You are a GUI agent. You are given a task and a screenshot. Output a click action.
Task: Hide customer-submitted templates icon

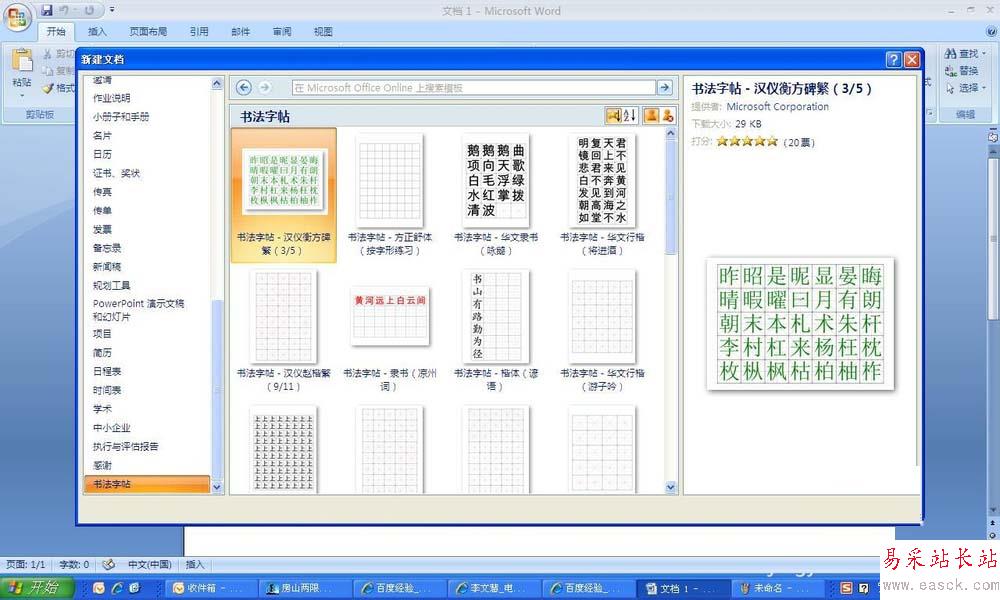pos(667,115)
